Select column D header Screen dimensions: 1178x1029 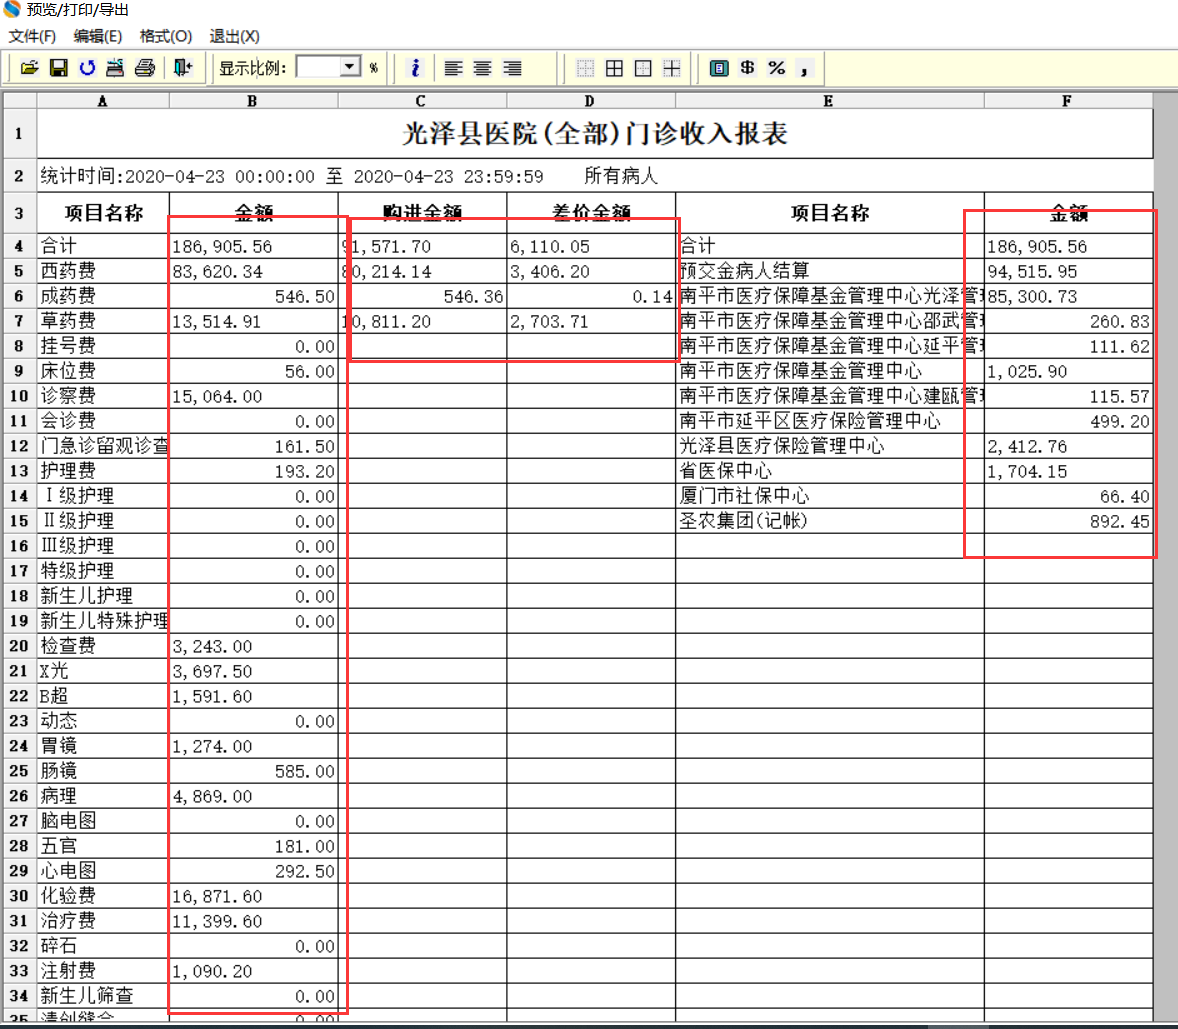(591, 101)
